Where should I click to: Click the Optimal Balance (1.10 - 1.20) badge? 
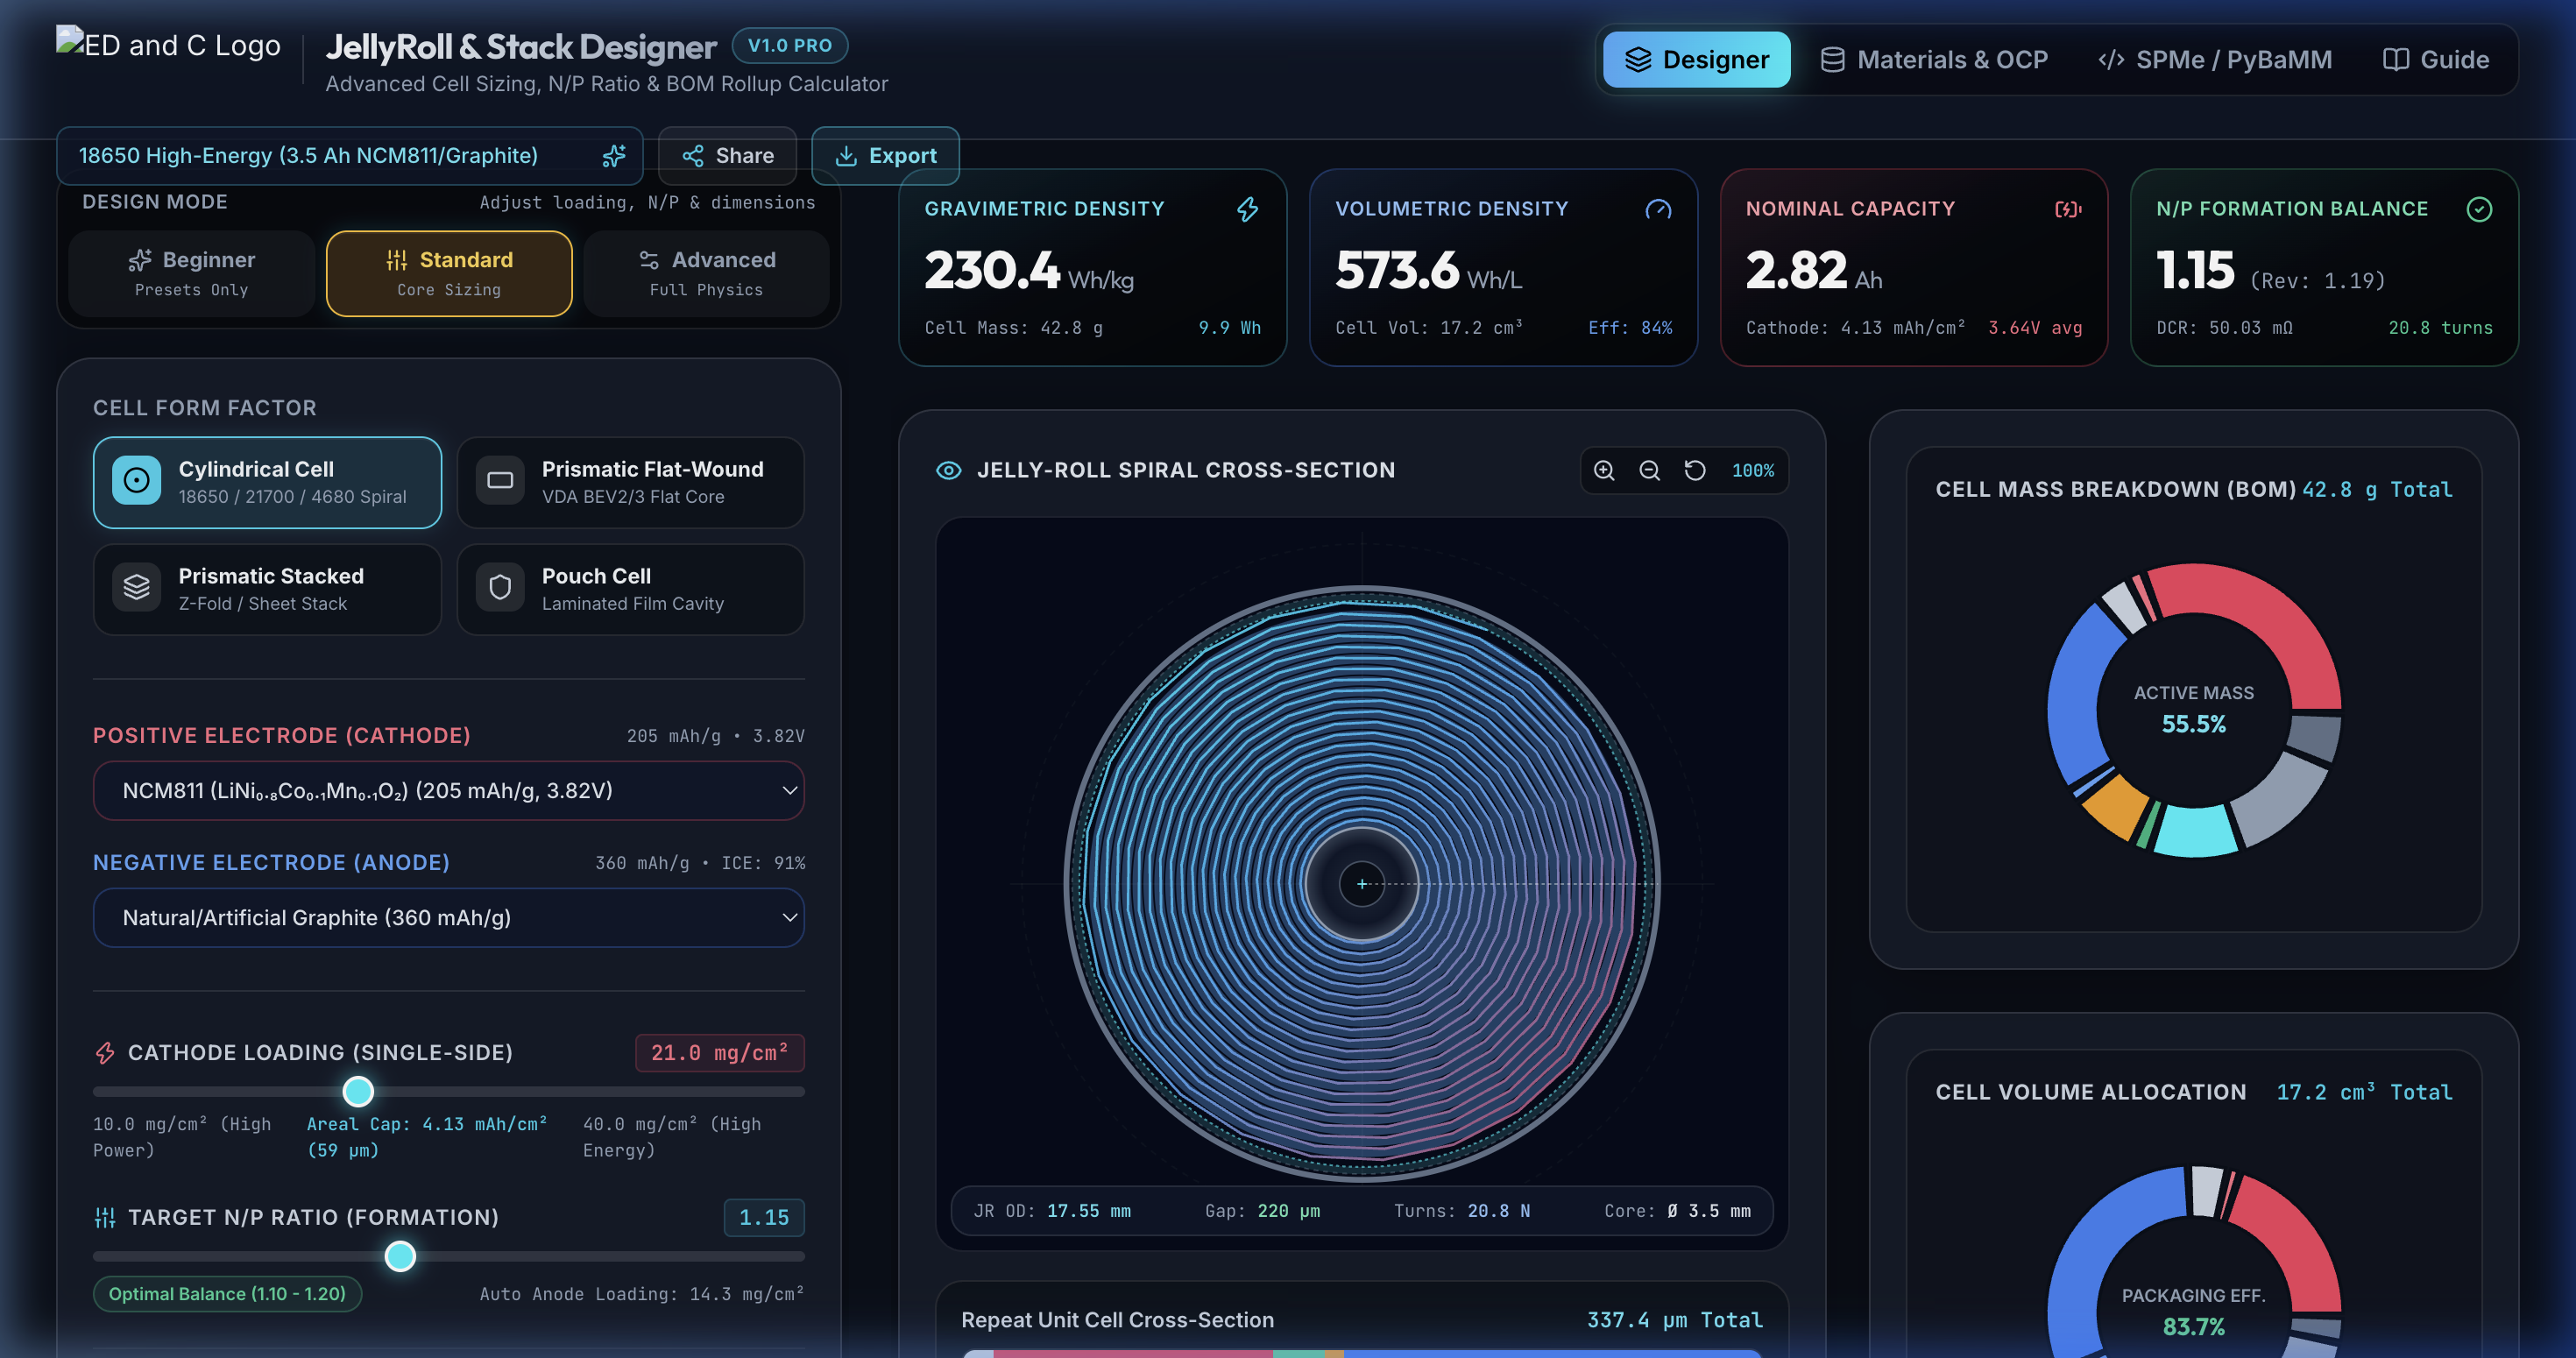[227, 1294]
